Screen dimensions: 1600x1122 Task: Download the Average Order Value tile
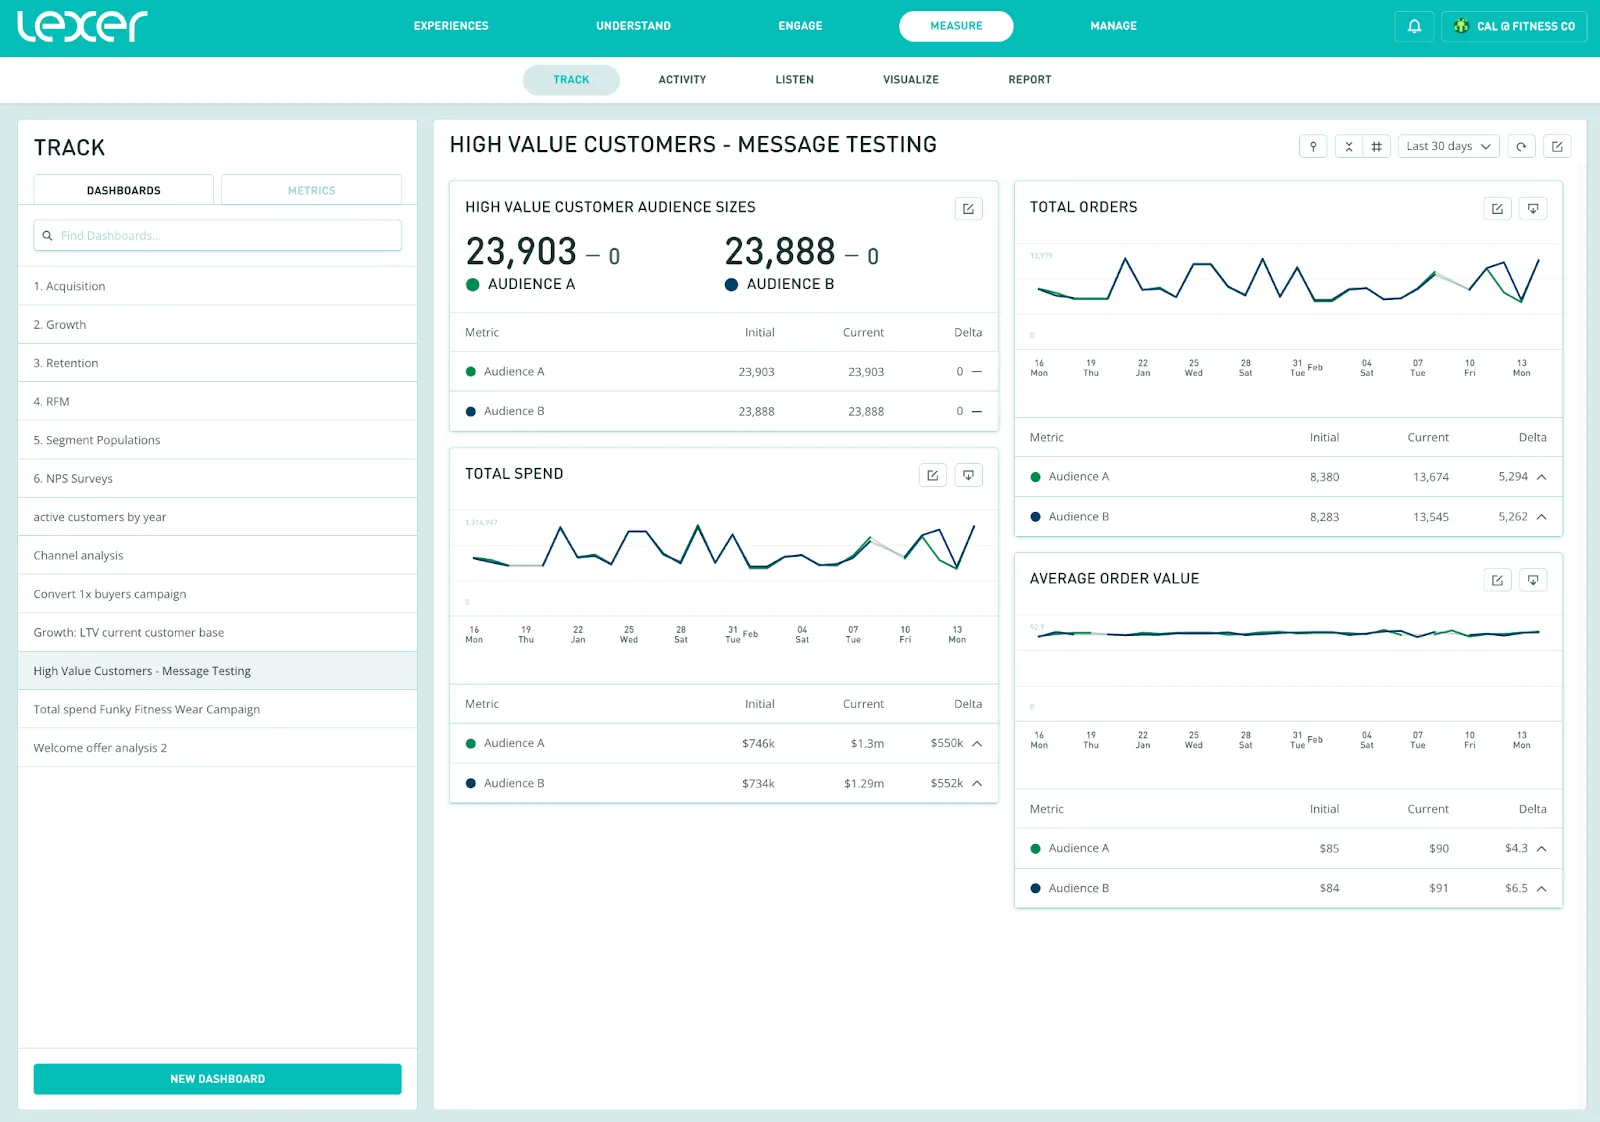(x=1533, y=580)
